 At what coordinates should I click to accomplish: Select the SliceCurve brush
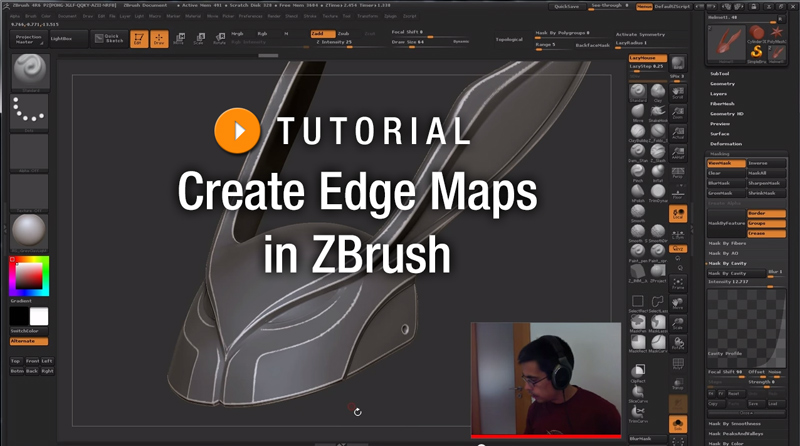(x=638, y=393)
